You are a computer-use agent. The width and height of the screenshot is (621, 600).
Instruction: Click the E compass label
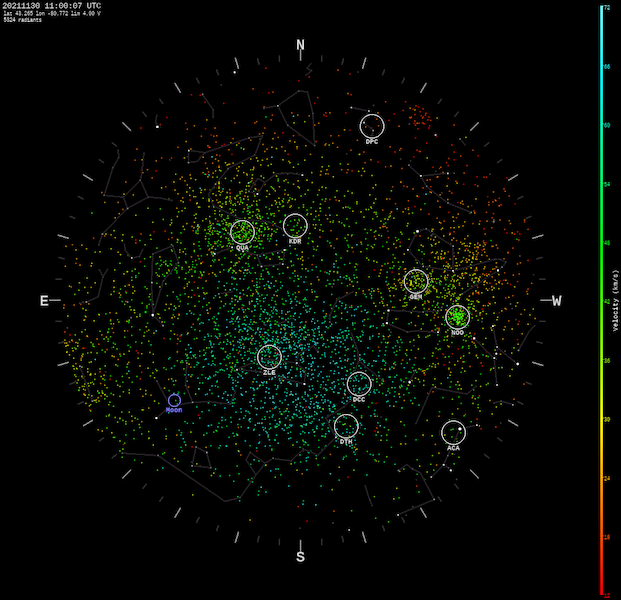(x=44, y=301)
